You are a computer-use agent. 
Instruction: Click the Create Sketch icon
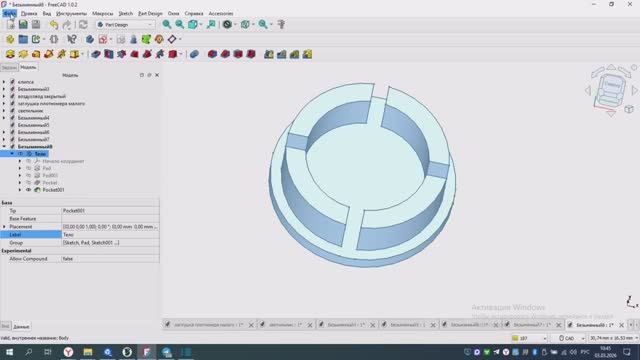(102, 39)
